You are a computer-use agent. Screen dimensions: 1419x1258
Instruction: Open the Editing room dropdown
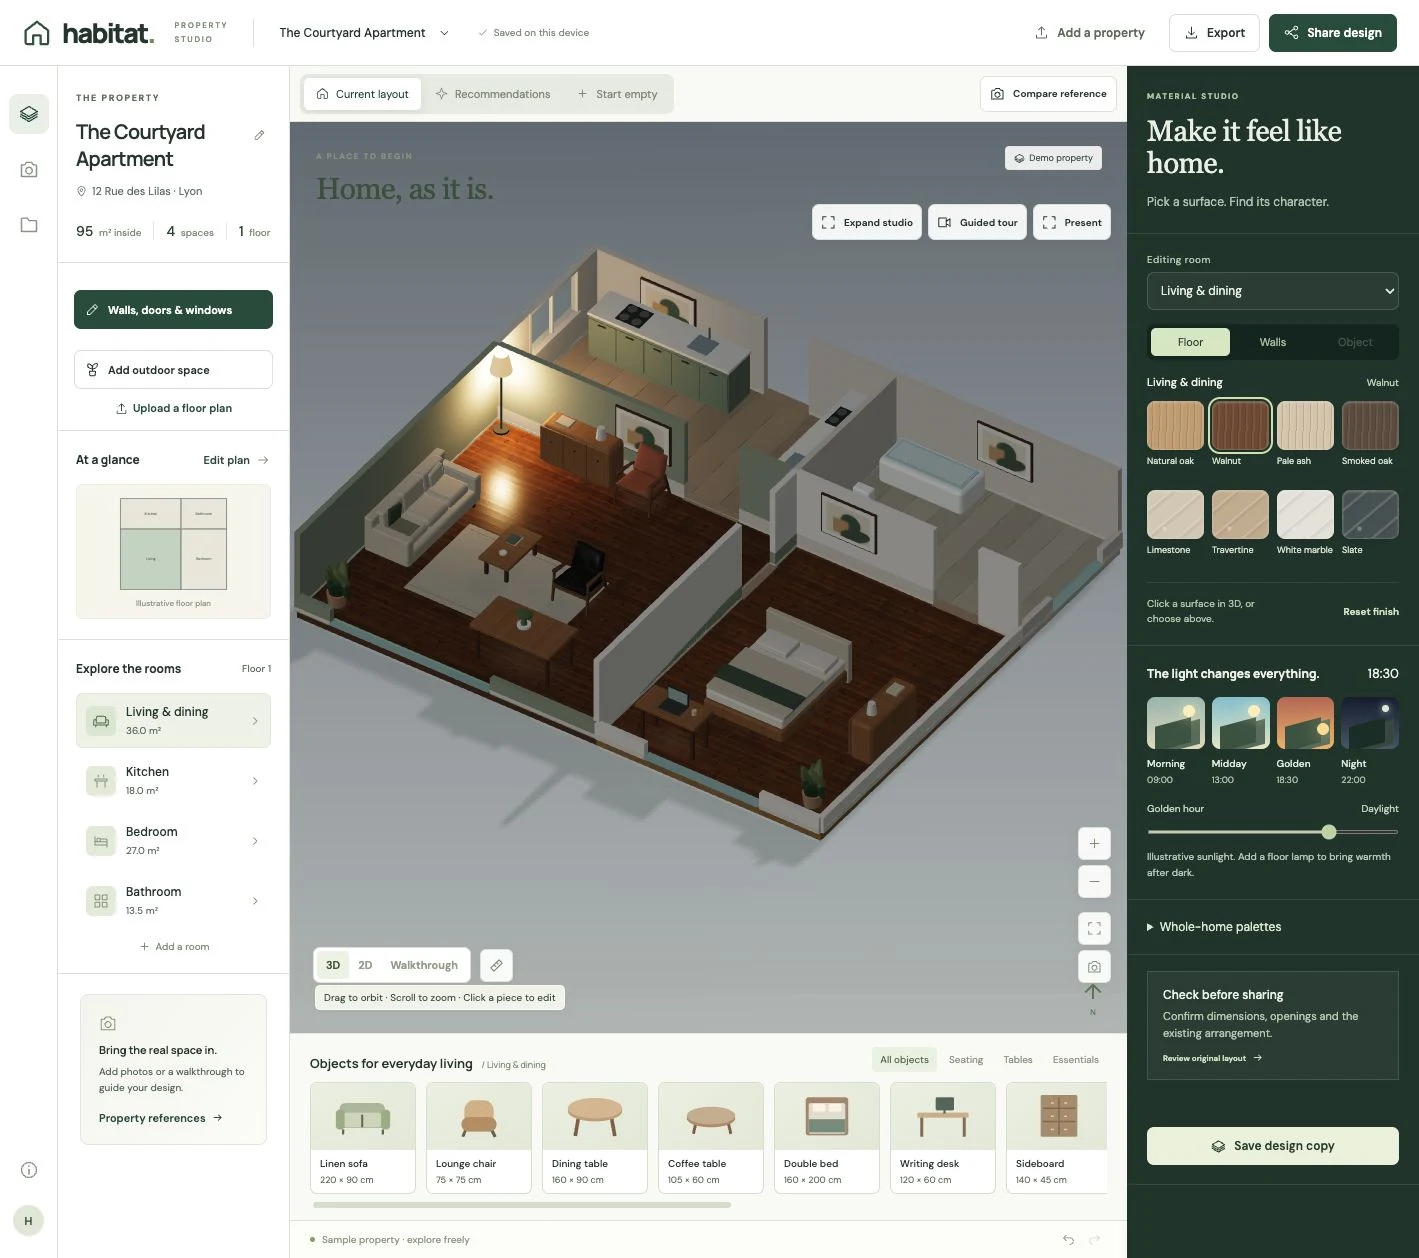(1272, 291)
